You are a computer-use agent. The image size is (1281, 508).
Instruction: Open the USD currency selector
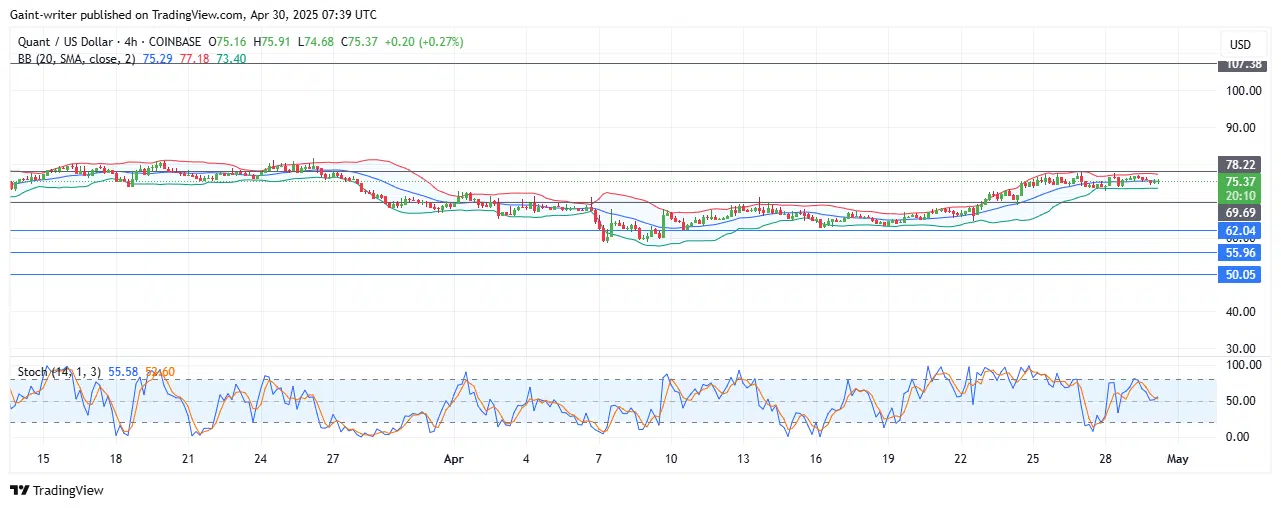[1240, 45]
